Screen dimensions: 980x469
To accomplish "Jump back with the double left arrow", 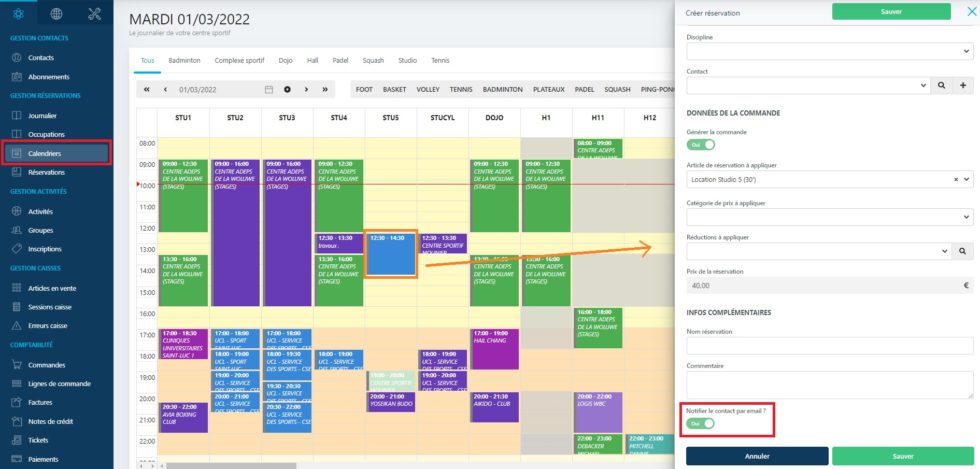I will tap(147, 89).
